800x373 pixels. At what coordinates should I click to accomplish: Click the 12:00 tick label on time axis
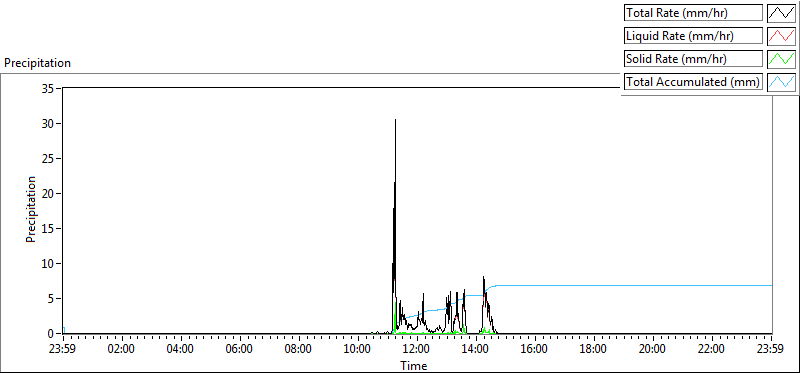click(x=417, y=350)
